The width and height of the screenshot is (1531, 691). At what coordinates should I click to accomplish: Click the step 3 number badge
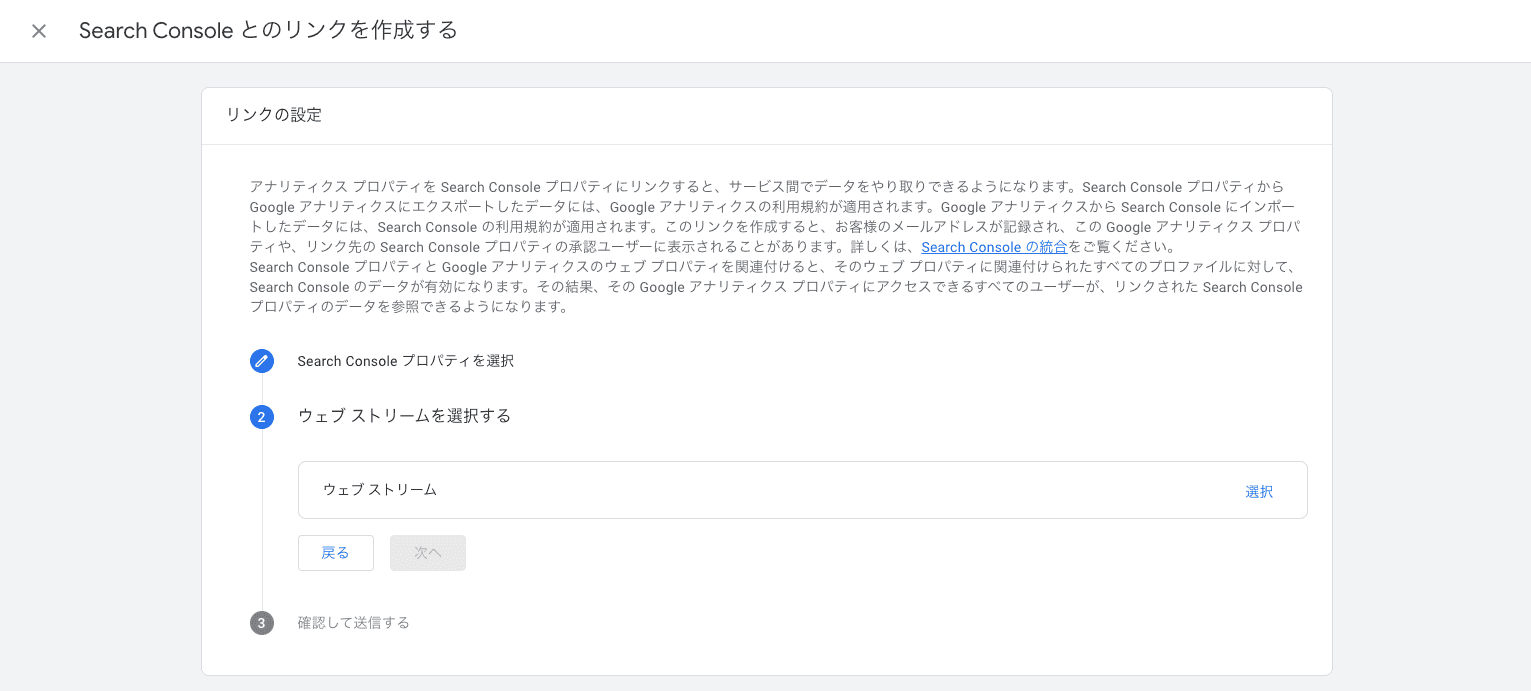point(262,623)
